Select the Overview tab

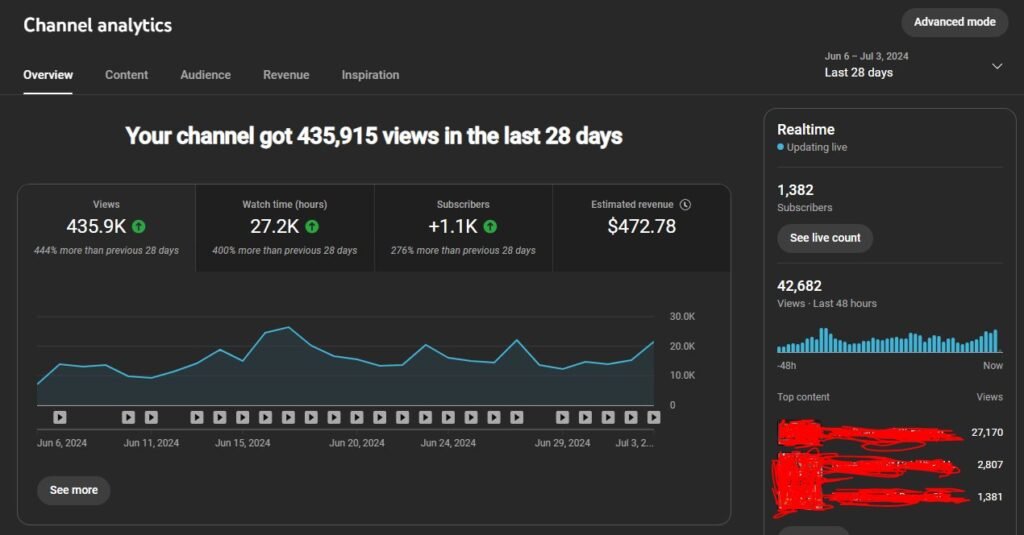pyautogui.click(x=48, y=75)
